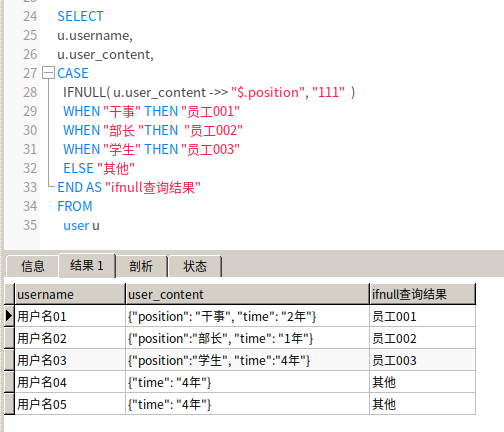Viewport: 504px width, 432px height.
Task: Click the "其他" string on line 32
Action: coord(116,168)
